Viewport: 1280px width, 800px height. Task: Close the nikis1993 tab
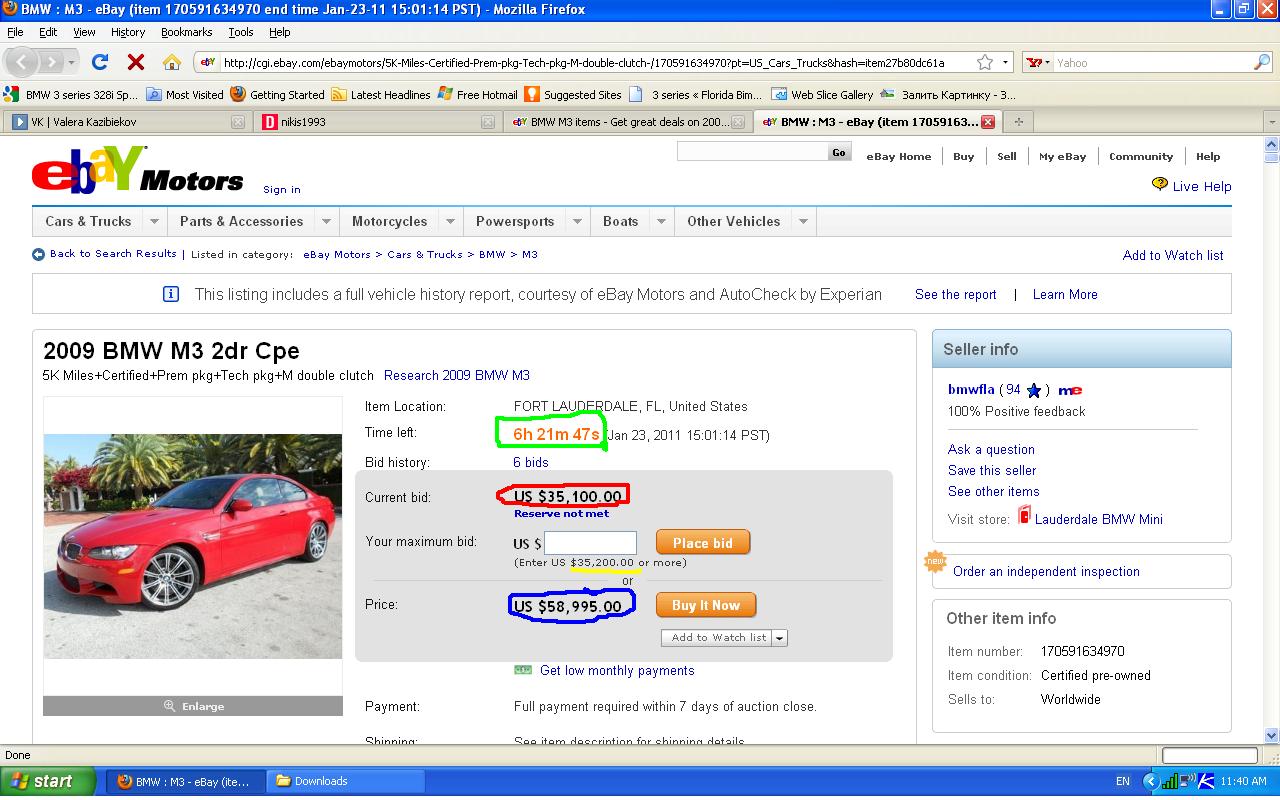[x=488, y=122]
